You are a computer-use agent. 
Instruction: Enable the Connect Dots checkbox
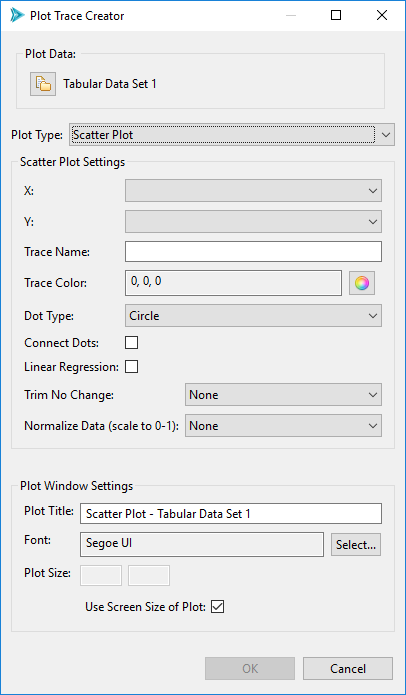coord(132,343)
